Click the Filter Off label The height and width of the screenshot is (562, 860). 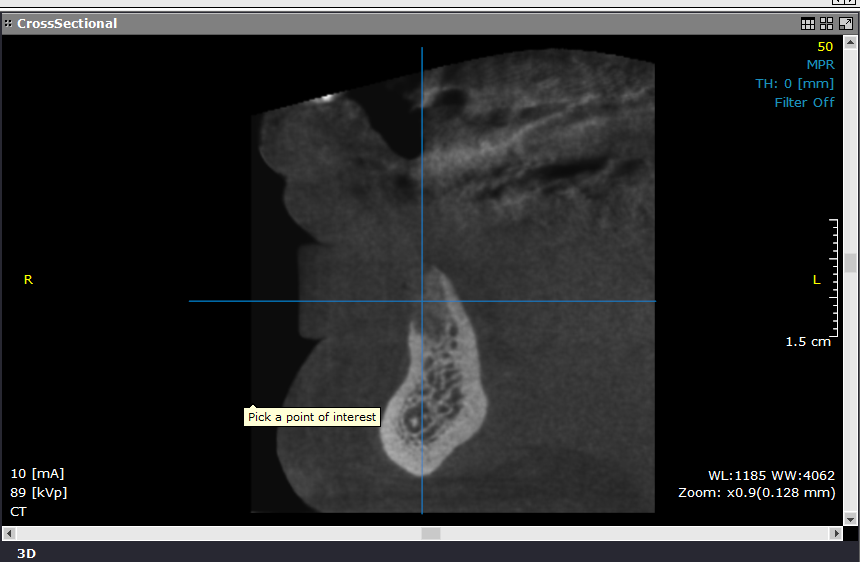804,103
